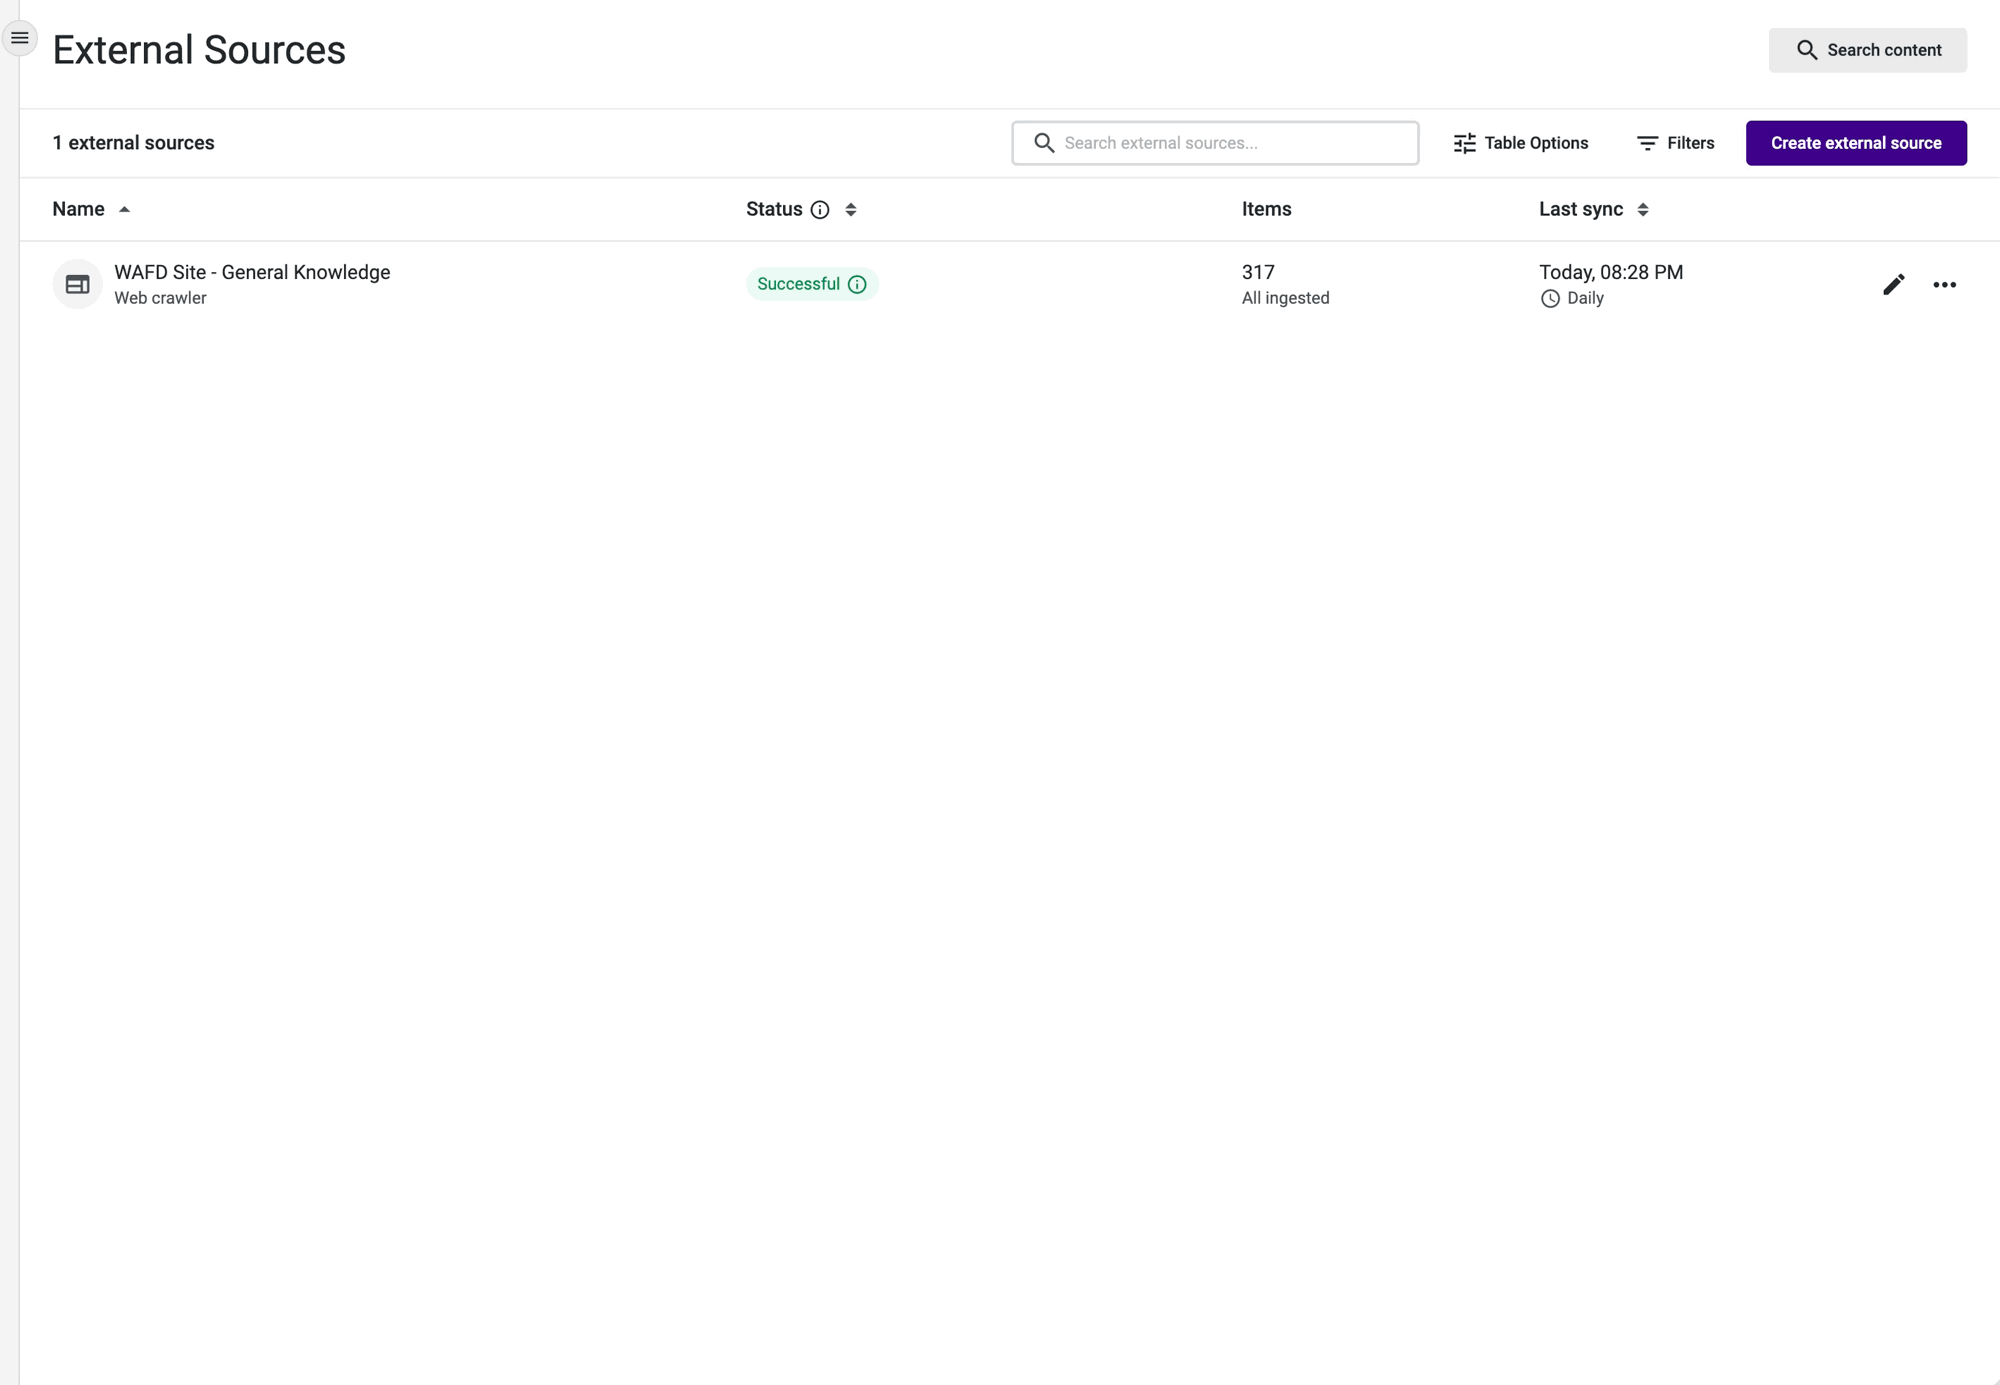Click the Search content button
The height and width of the screenshot is (1385, 2000).
click(x=1867, y=50)
